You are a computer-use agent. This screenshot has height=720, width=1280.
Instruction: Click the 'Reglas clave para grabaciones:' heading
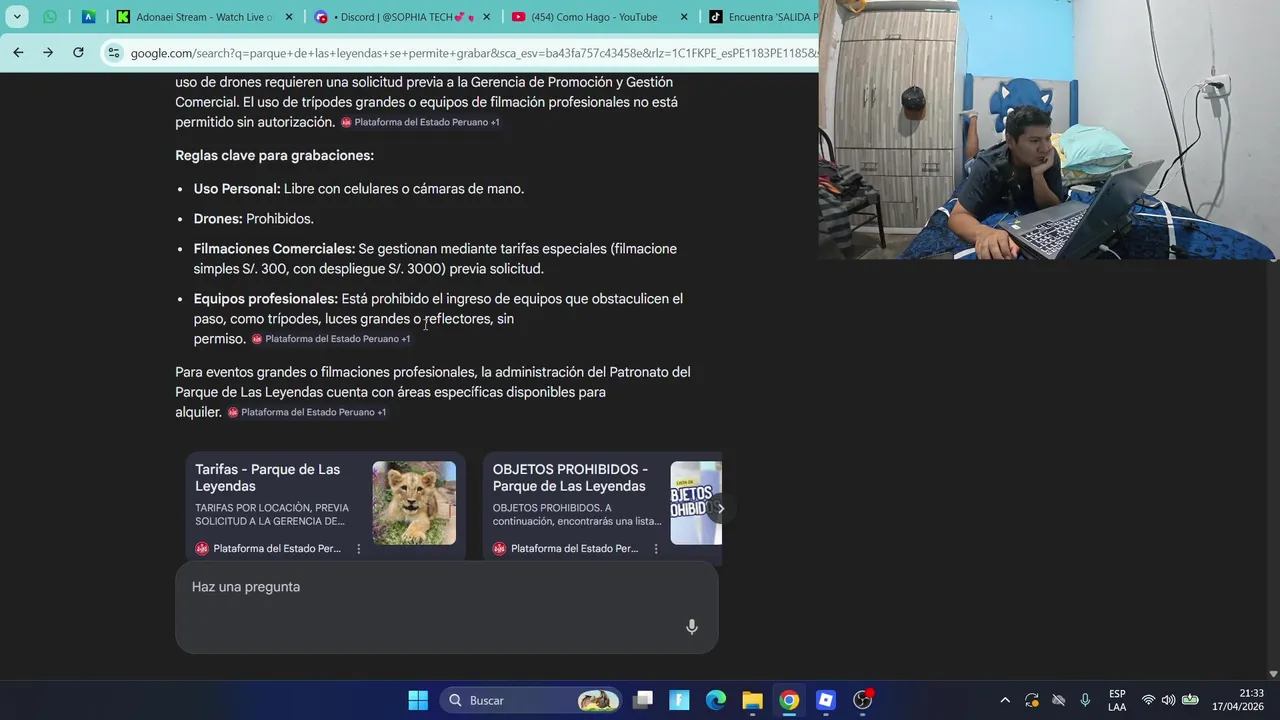click(x=275, y=156)
